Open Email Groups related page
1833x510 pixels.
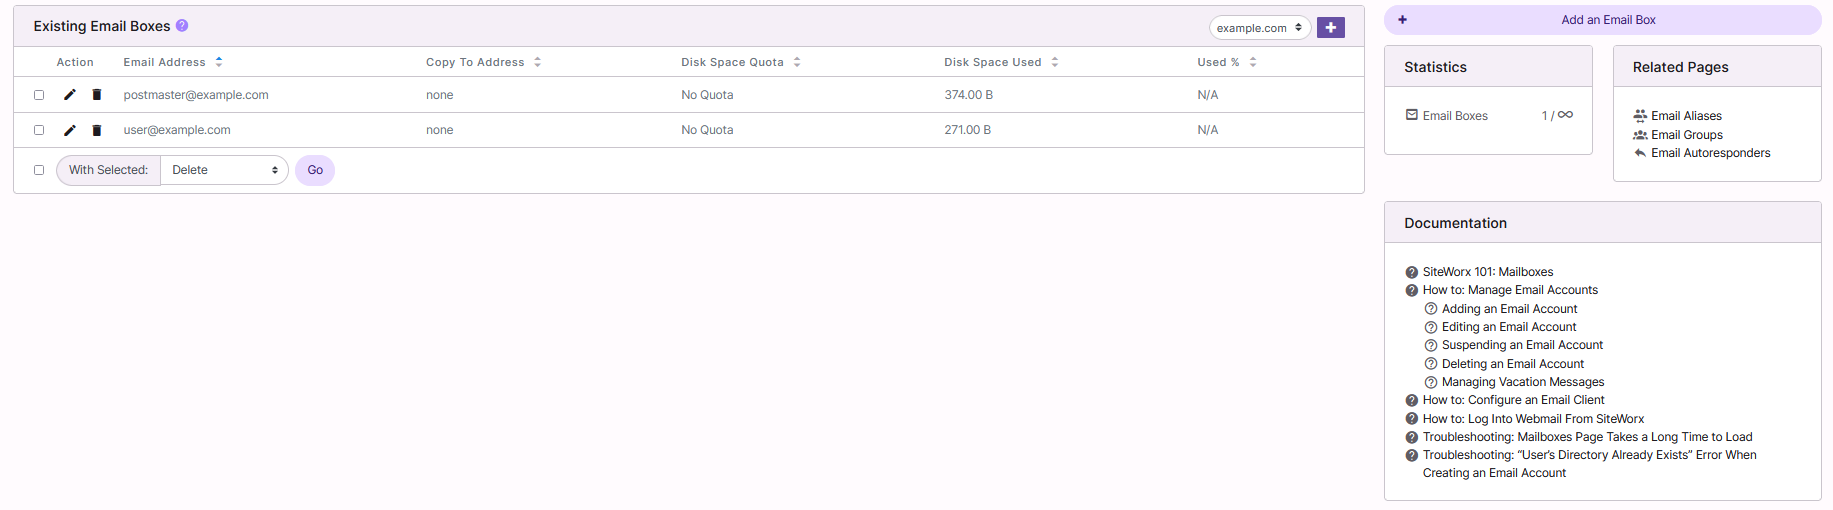coord(1686,135)
